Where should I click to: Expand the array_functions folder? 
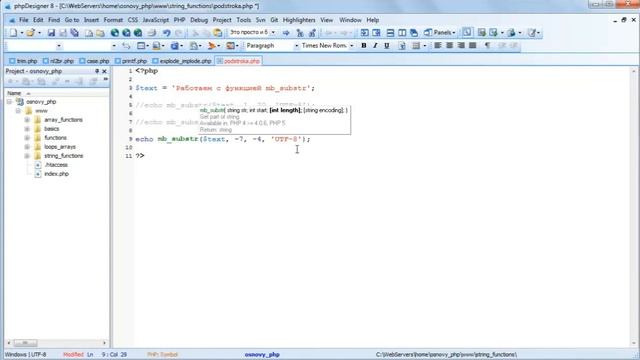27,120
